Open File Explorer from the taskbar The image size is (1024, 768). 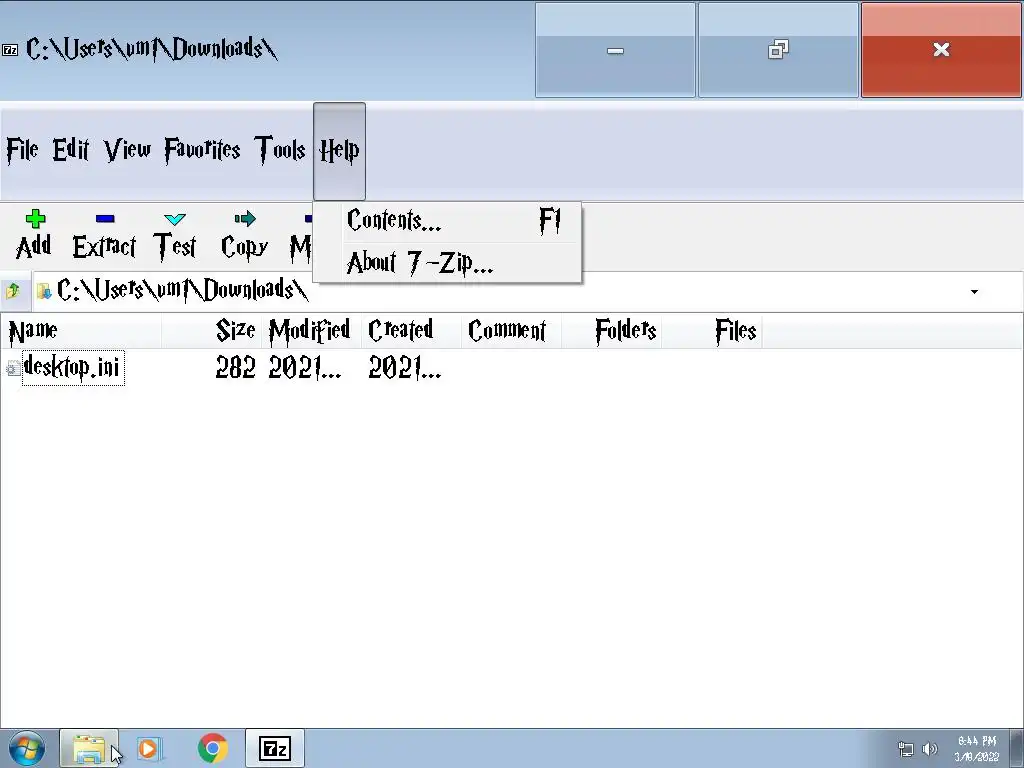89,748
